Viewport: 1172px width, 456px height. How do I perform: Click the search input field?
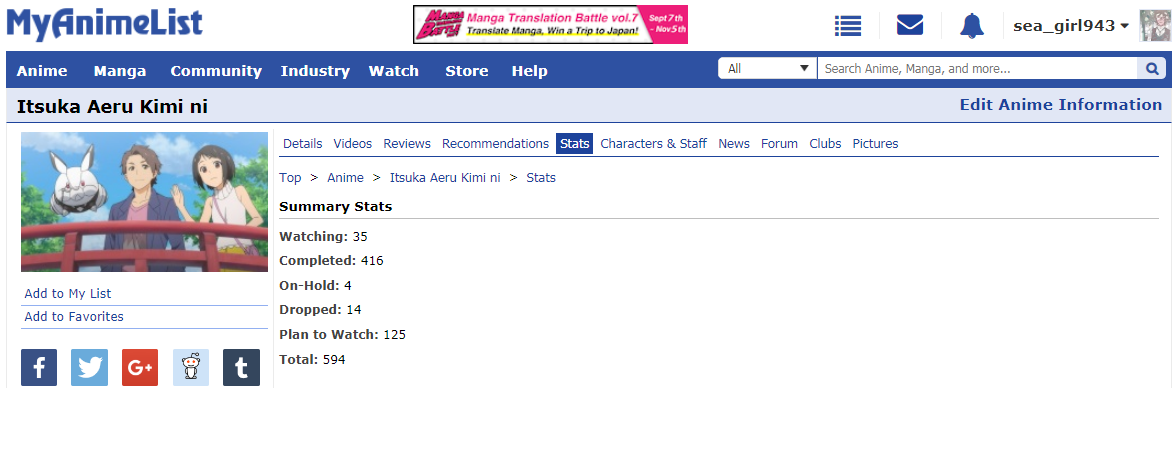978,69
